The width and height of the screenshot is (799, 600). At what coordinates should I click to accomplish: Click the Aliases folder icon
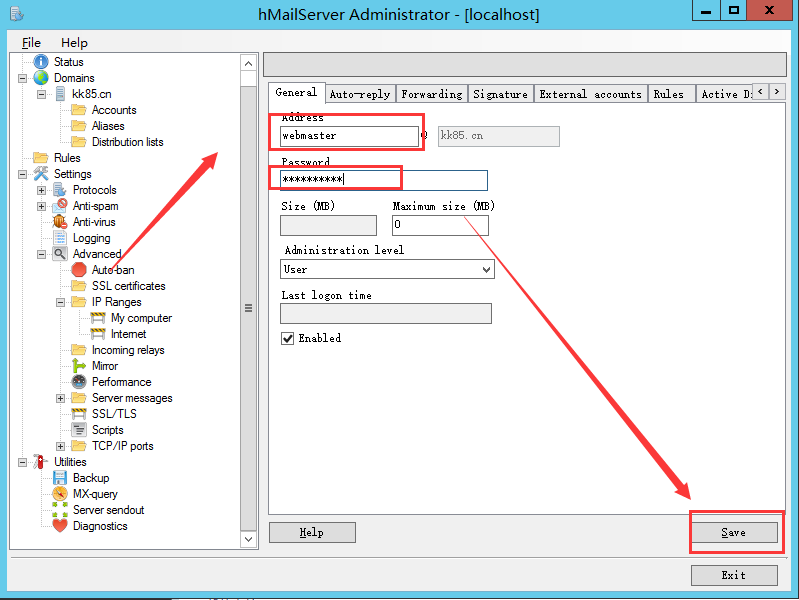[x=78, y=125]
